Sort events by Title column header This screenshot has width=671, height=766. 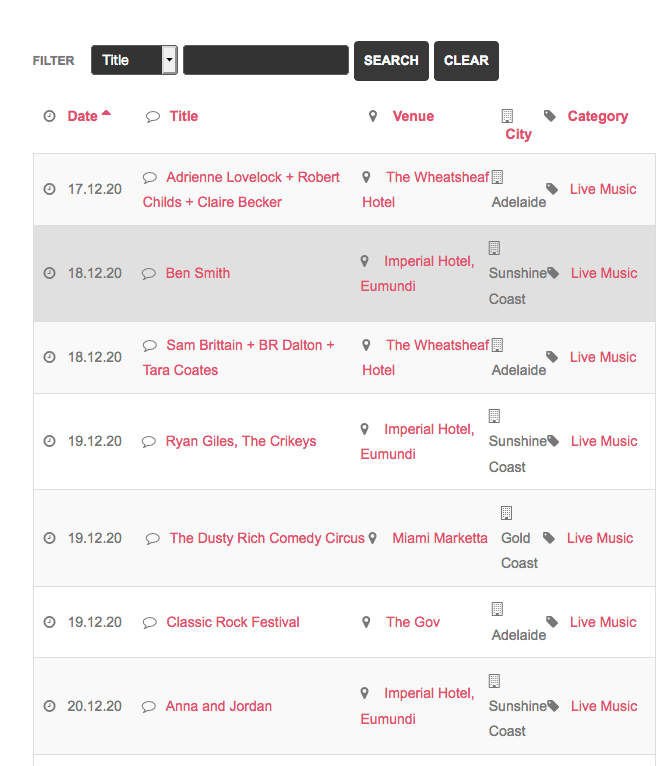tap(184, 116)
